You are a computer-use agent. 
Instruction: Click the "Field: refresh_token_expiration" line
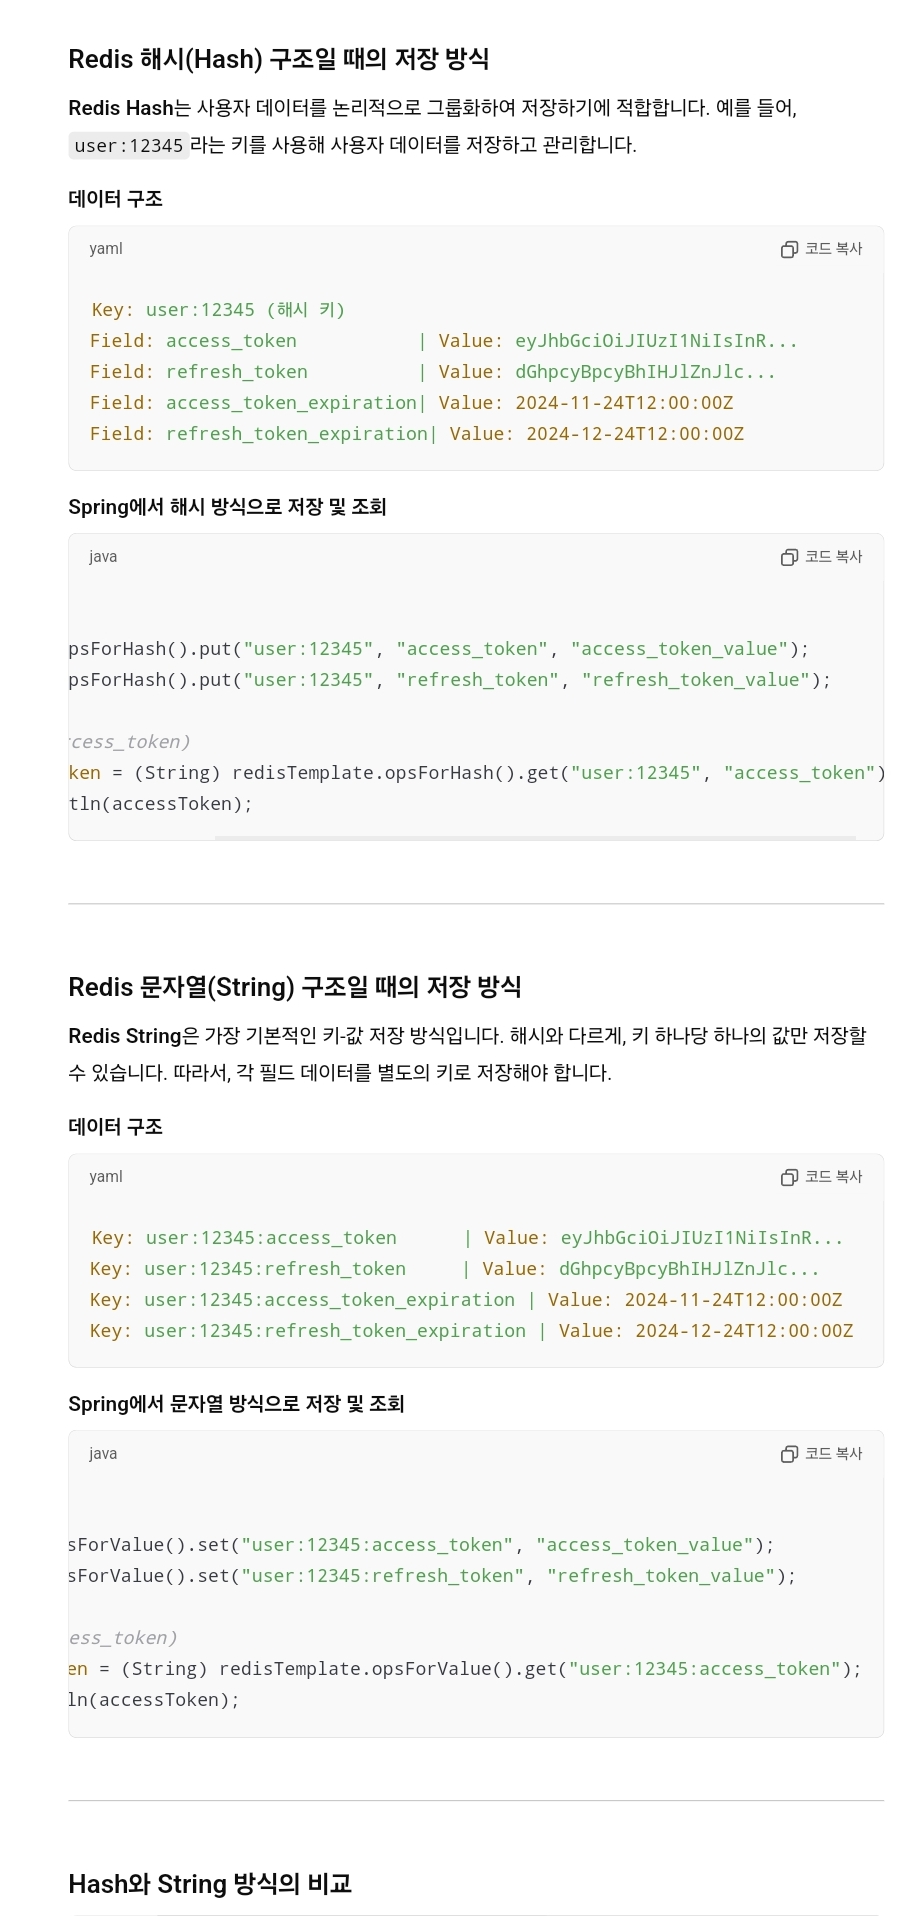click(x=417, y=434)
